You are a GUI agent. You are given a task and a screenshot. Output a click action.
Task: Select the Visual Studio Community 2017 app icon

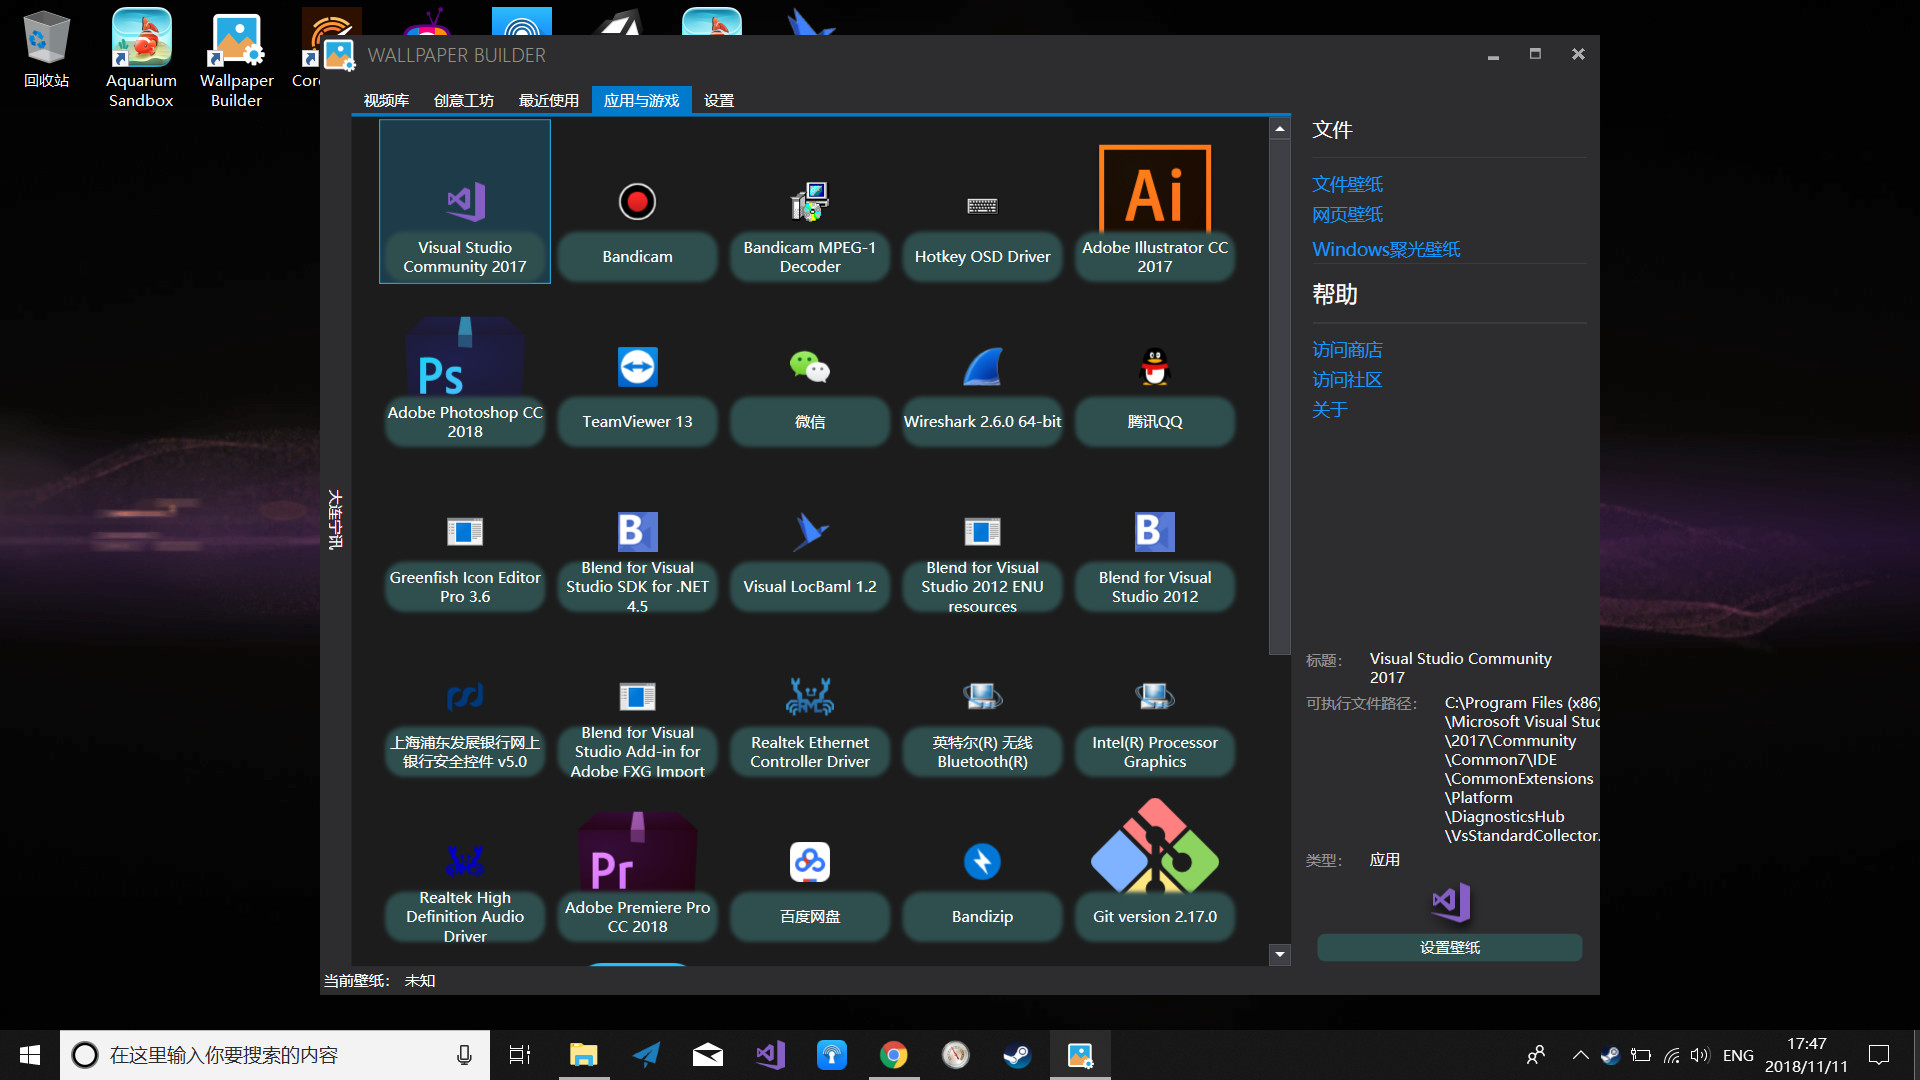464,200
